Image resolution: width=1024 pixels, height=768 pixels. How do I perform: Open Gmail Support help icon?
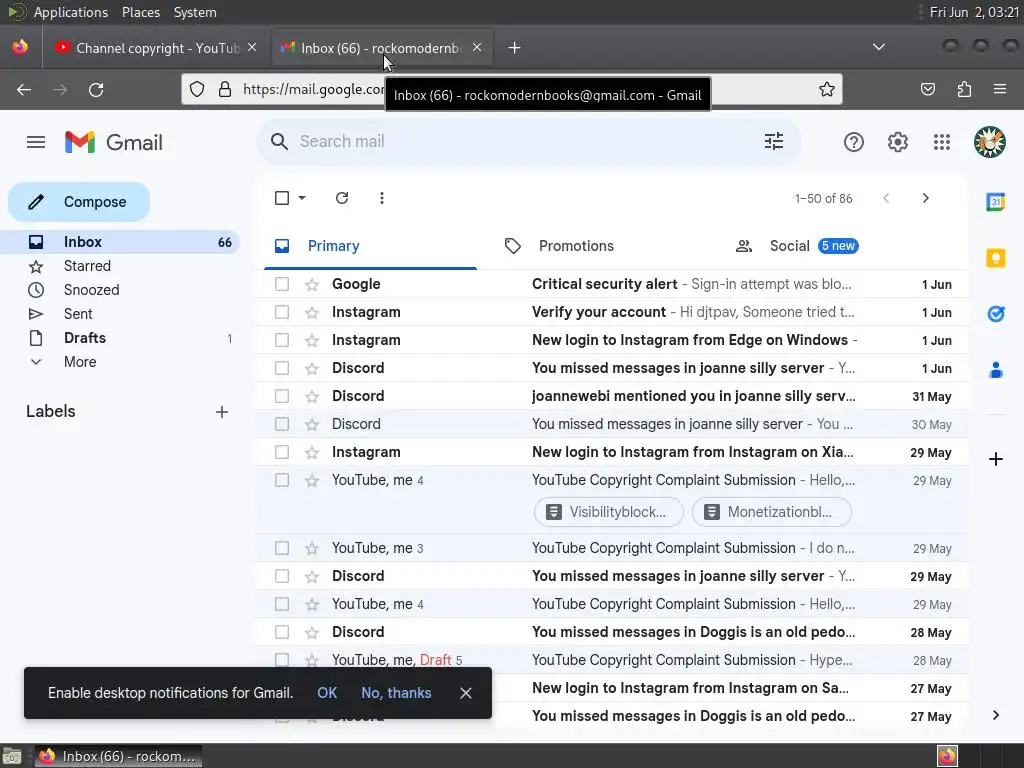854,142
